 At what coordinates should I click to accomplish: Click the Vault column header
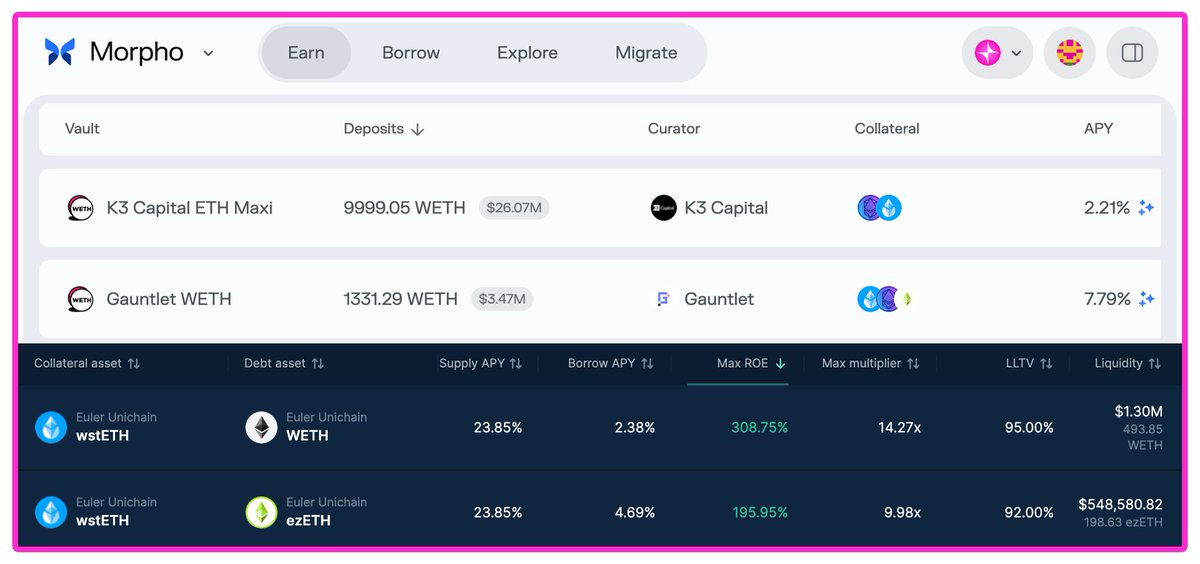82,129
